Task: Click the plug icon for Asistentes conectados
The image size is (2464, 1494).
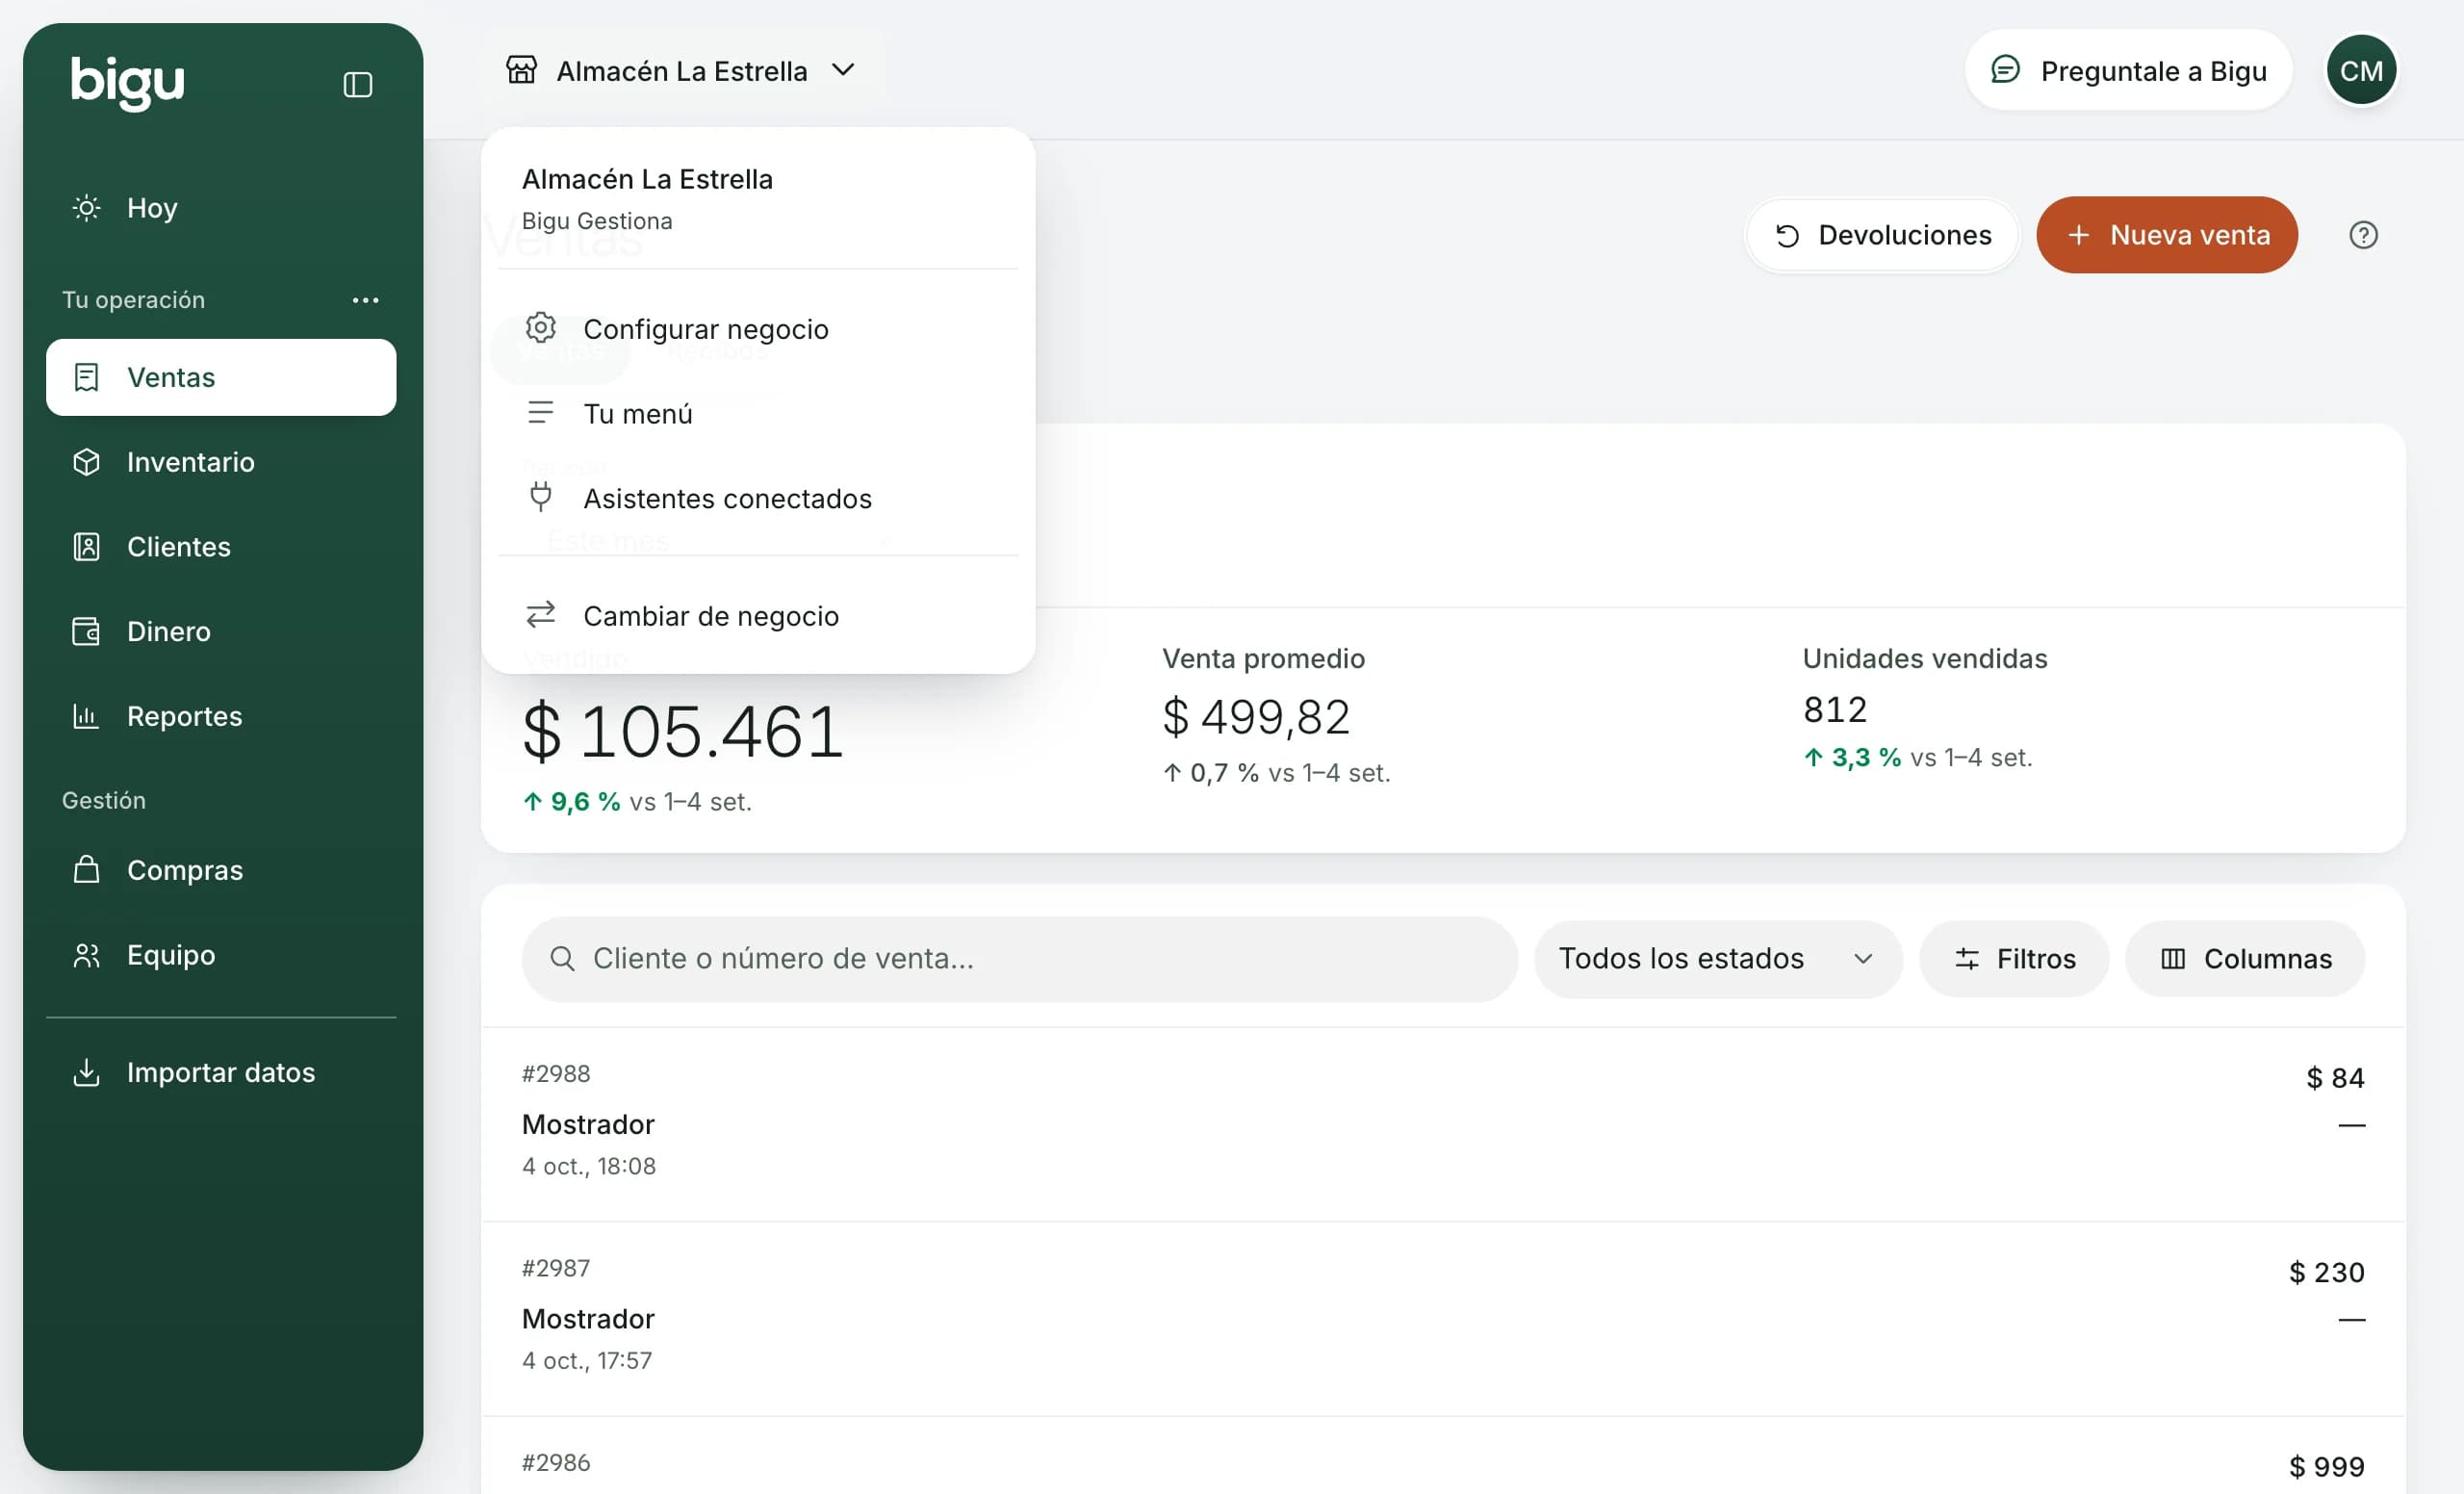Action: (540, 496)
